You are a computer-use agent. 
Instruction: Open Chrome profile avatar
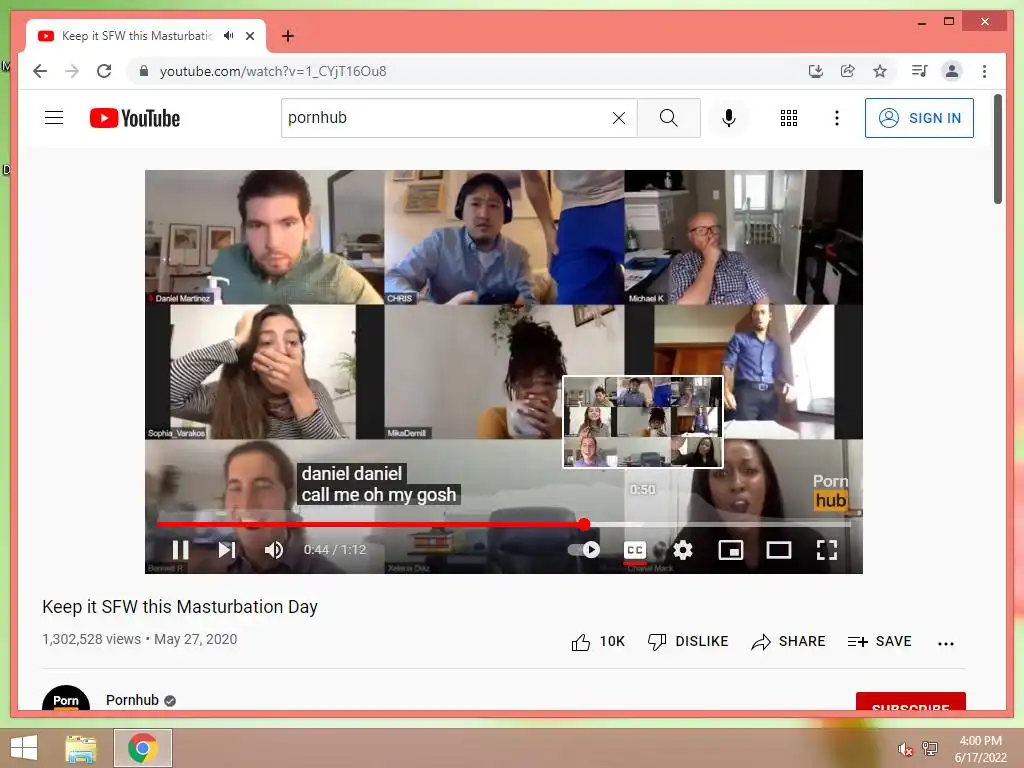point(952,71)
